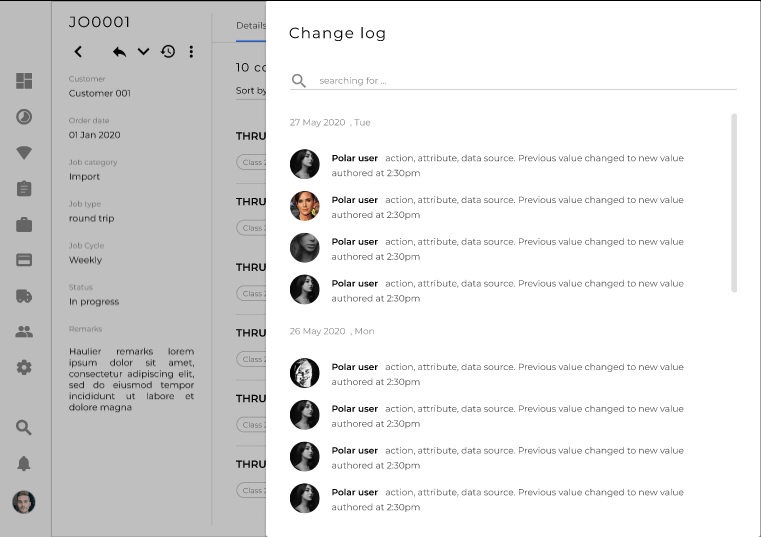Viewport: 761px width, 537px height.
Task: Open user profile avatar at sidebar bottom
Action: pos(24,502)
